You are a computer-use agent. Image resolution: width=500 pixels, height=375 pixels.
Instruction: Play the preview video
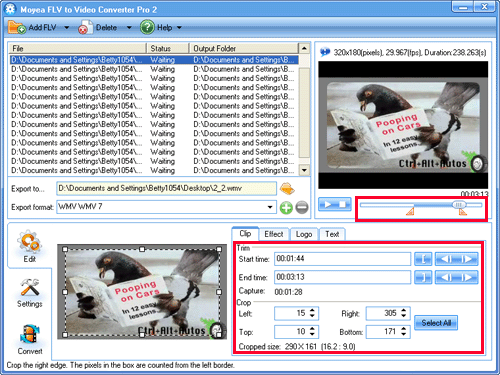click(x=328, y=204)
